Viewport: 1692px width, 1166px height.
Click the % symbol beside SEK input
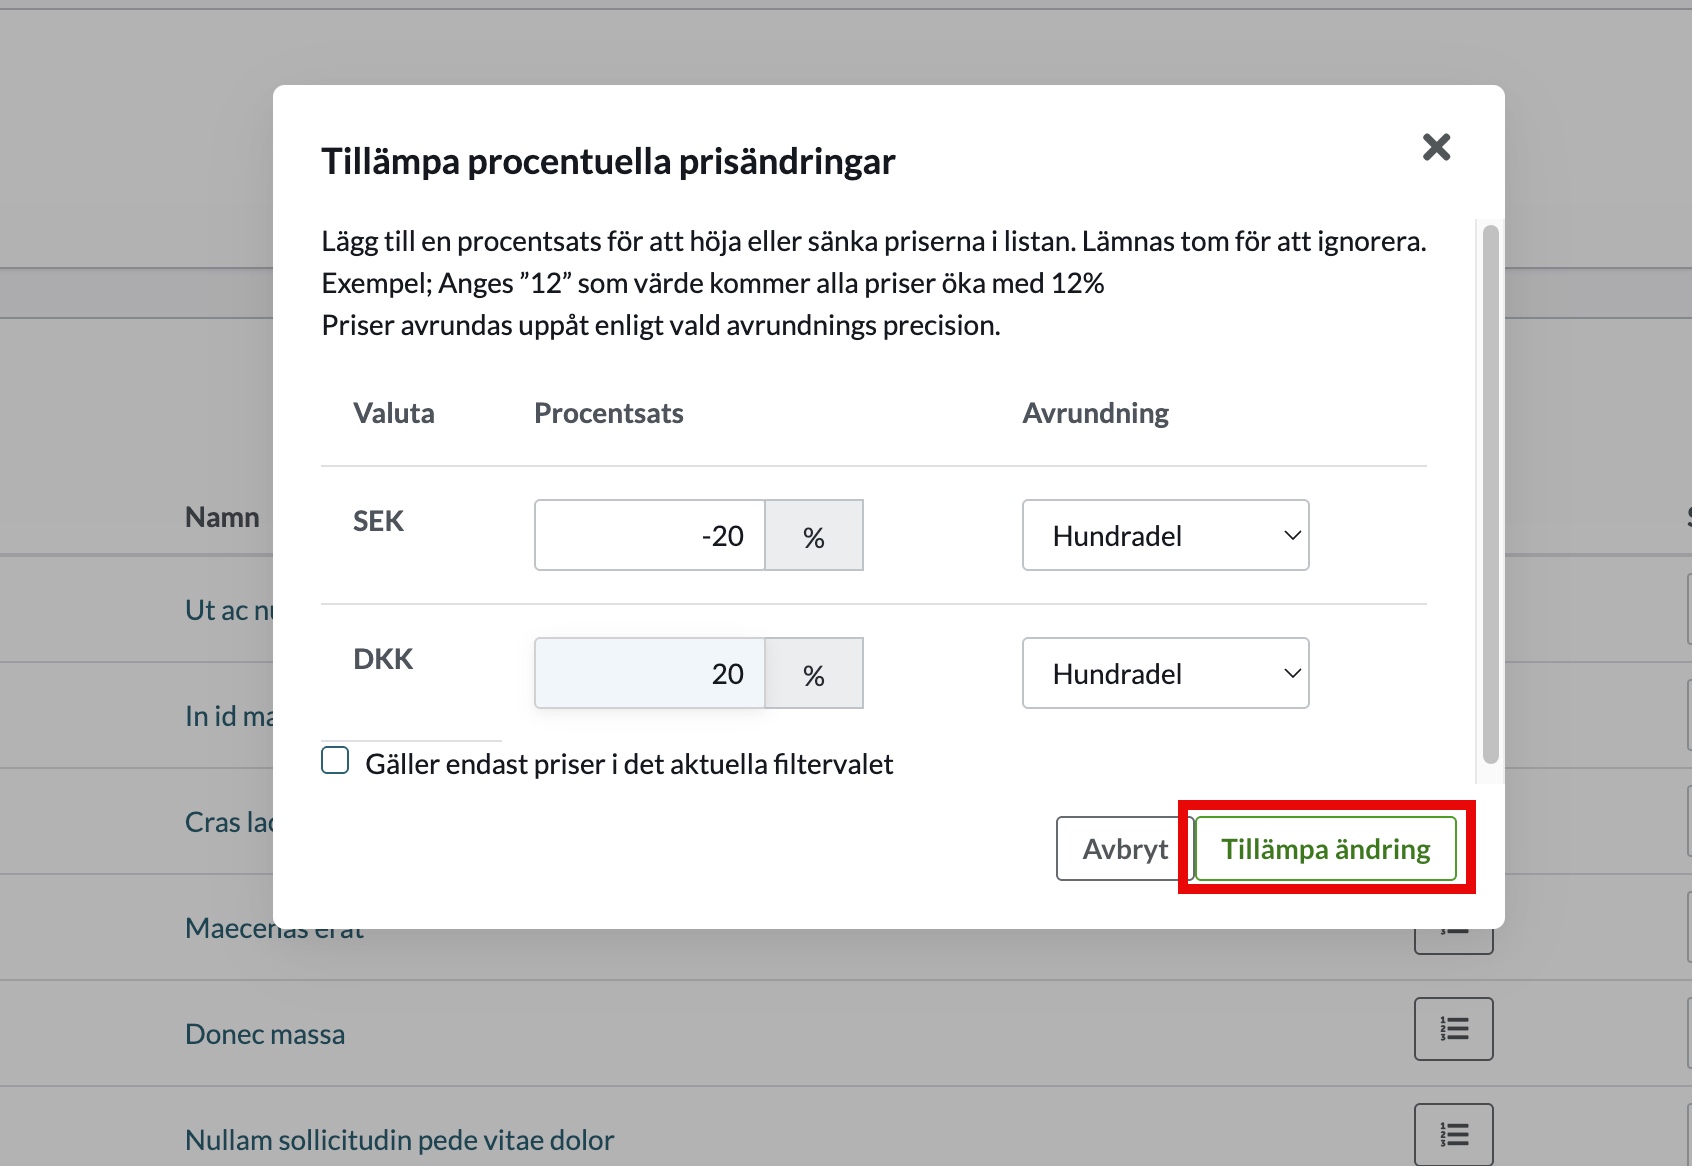click(x=814, y=537)
